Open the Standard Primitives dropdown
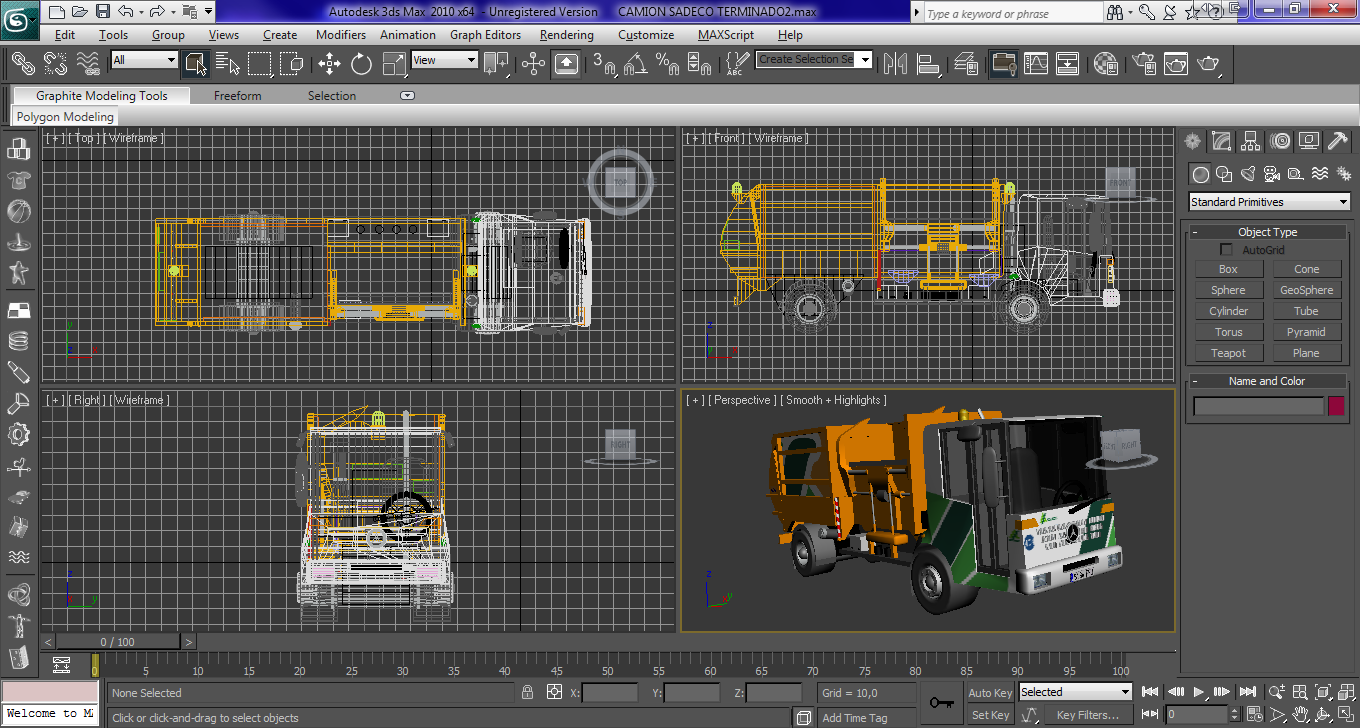The image size is (1360, 728). point(1269,202)
